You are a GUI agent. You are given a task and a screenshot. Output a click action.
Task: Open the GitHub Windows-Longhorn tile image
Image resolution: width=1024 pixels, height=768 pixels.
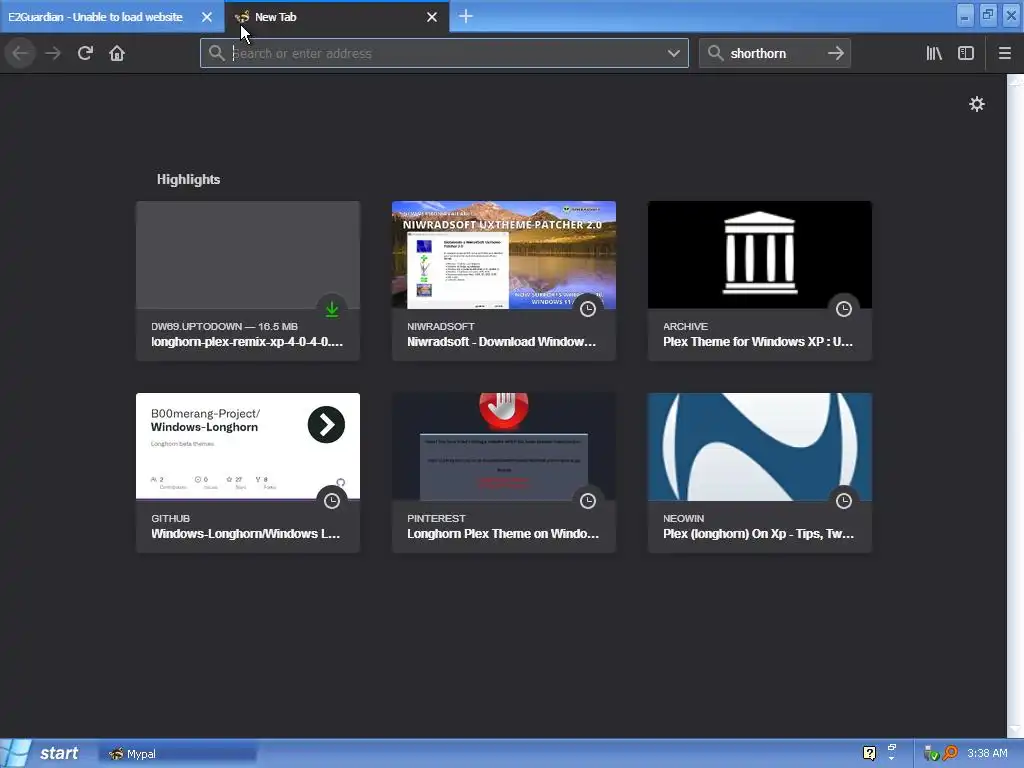248,446
